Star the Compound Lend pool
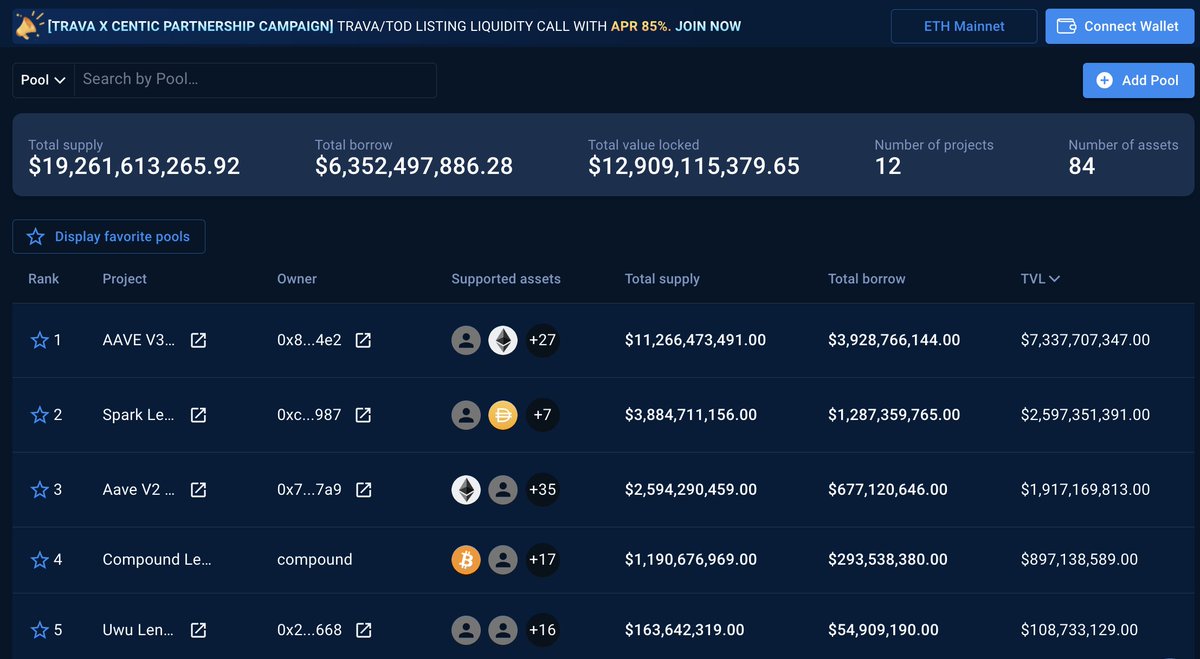The image size is (1200, 659). tap(40, 559)
